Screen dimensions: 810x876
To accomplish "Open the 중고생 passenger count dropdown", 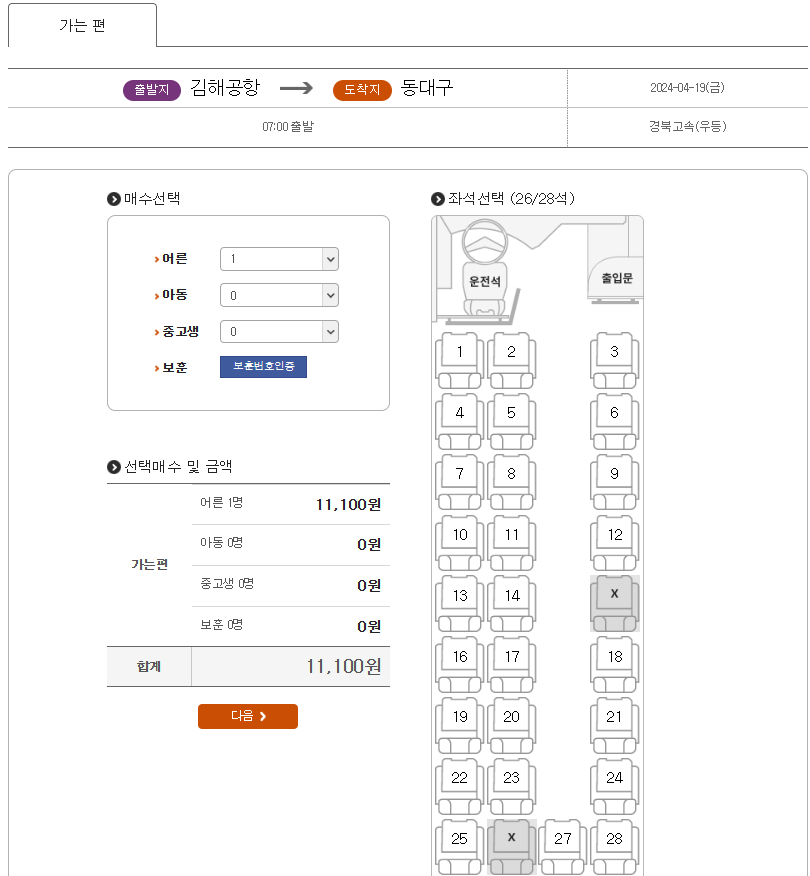I will 279,331.
